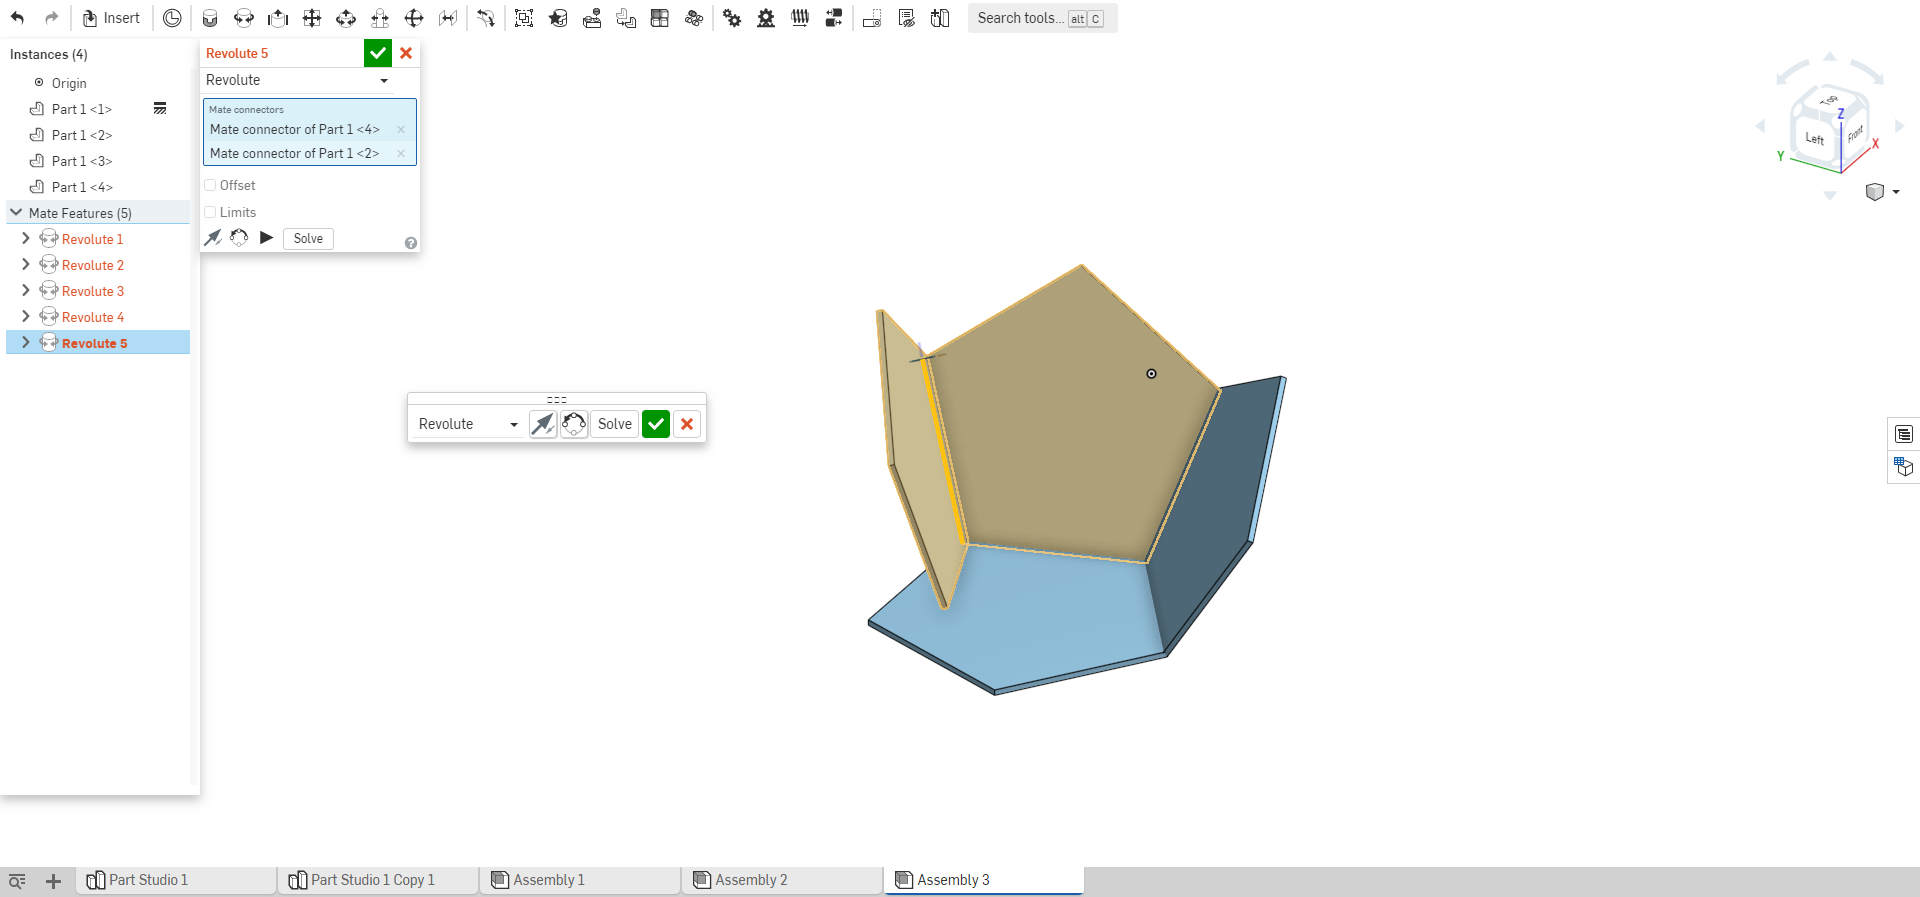Click the last toolbar icon before search box

[940, 18]
